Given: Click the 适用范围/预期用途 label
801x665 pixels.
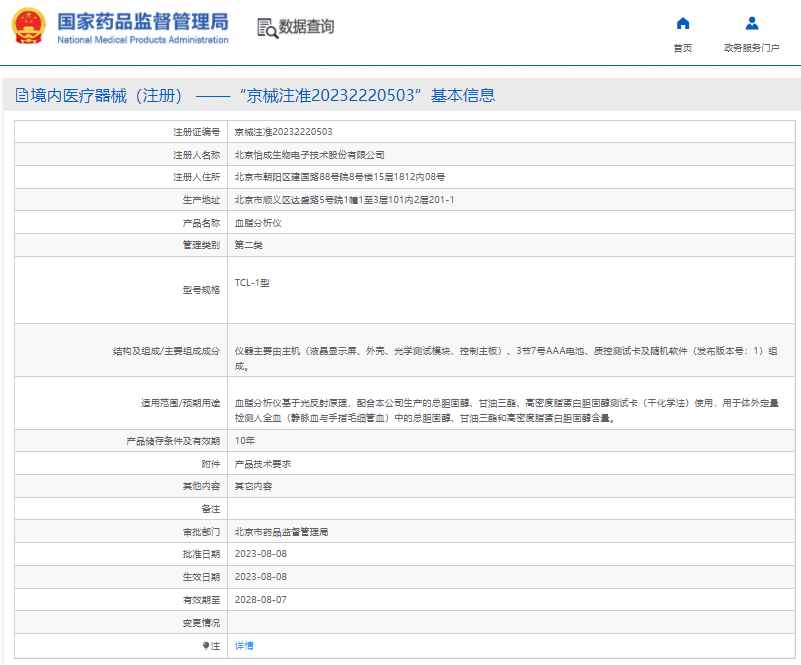Looking at the screenshot, I should [180, 403].
